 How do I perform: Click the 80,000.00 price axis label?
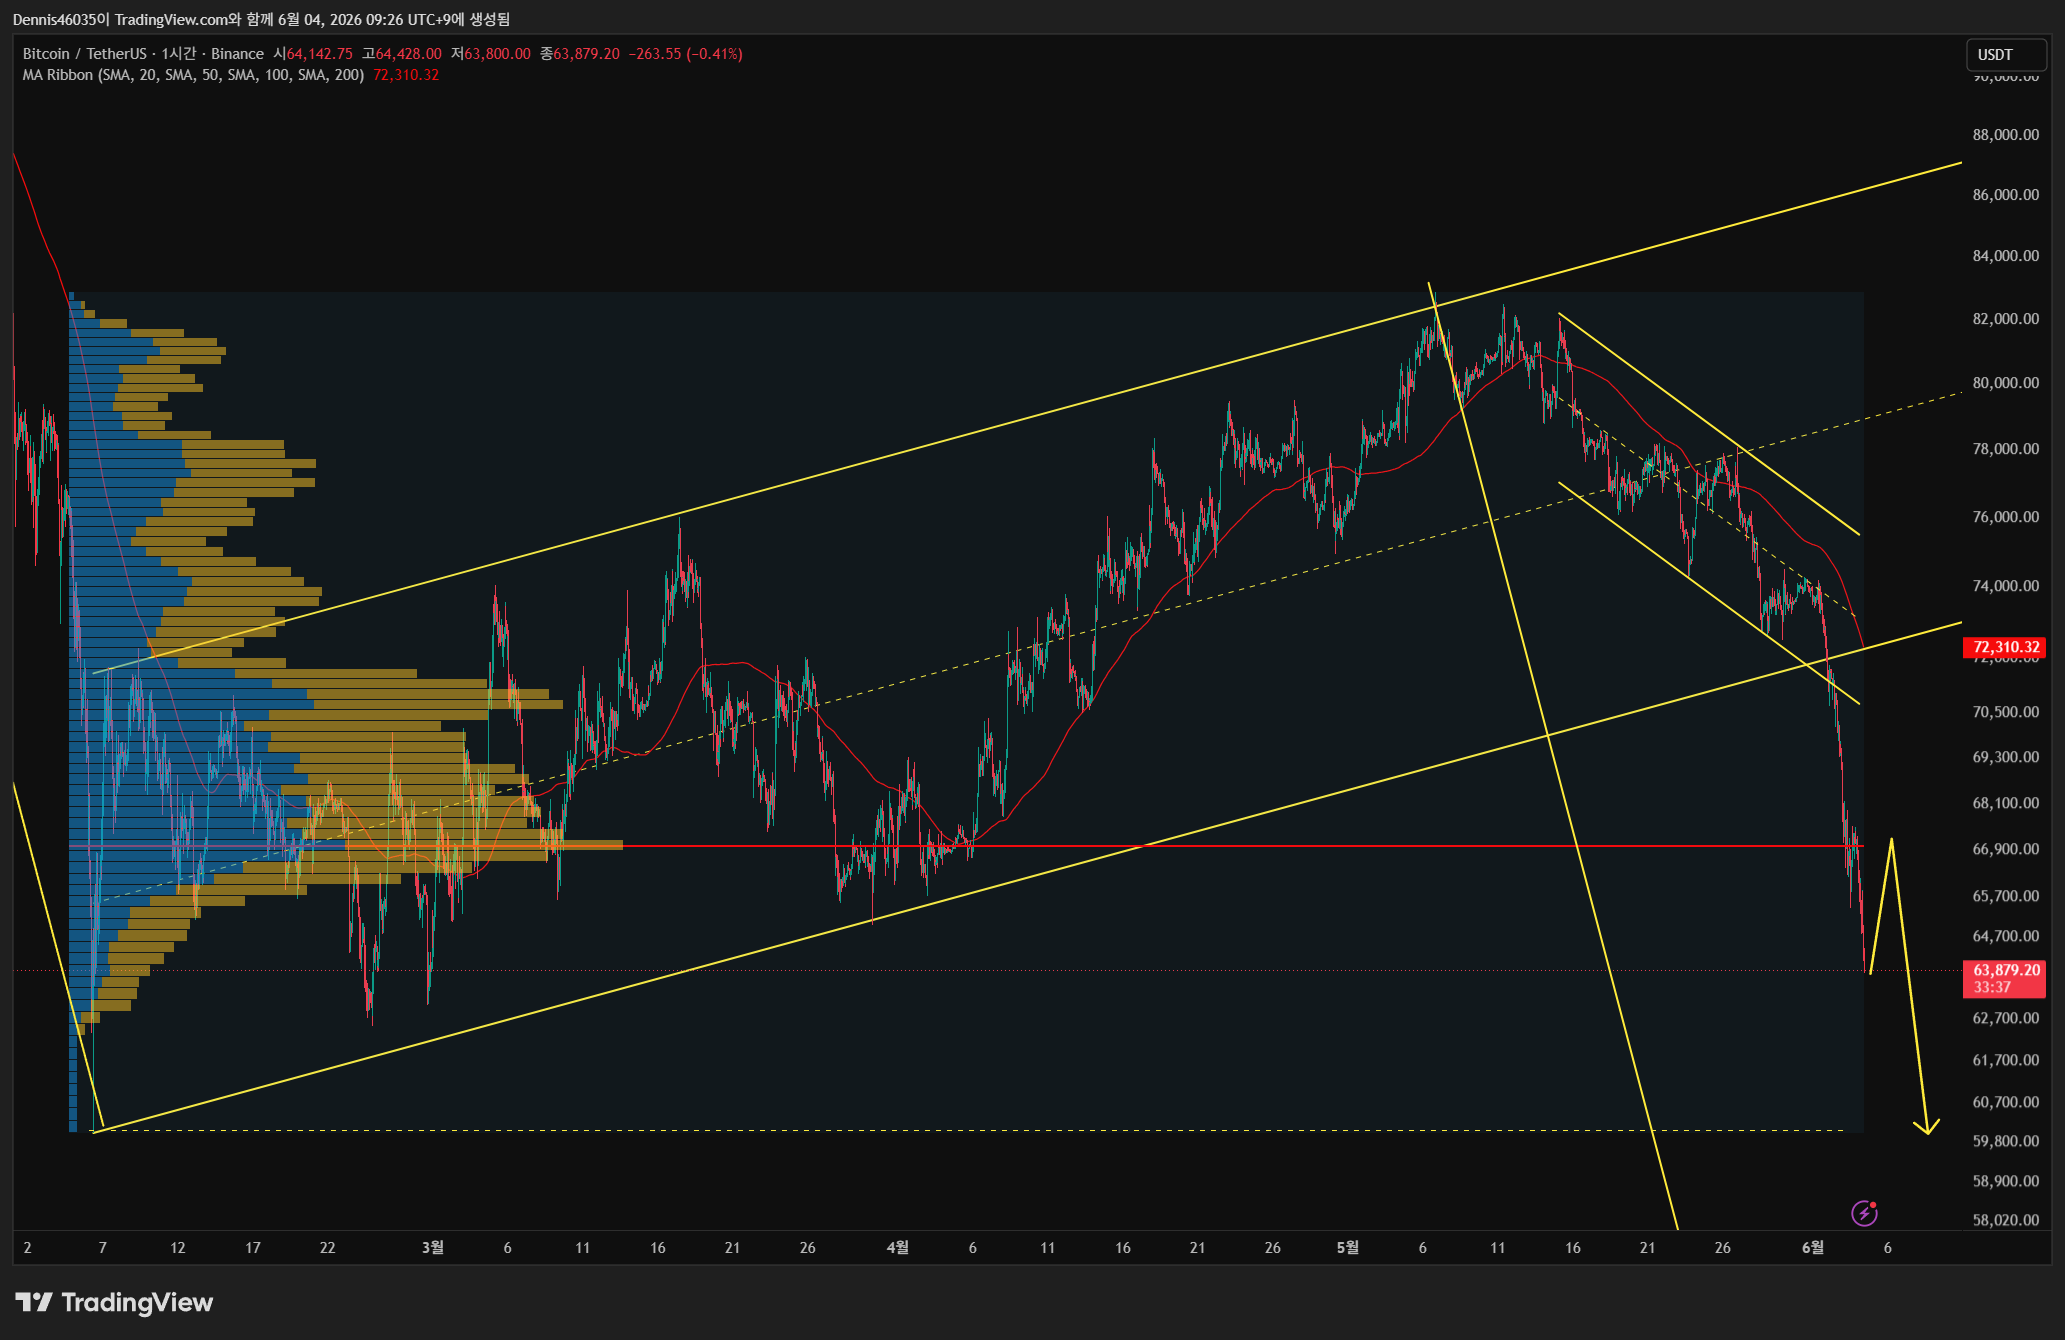[x=2005, y=383]
